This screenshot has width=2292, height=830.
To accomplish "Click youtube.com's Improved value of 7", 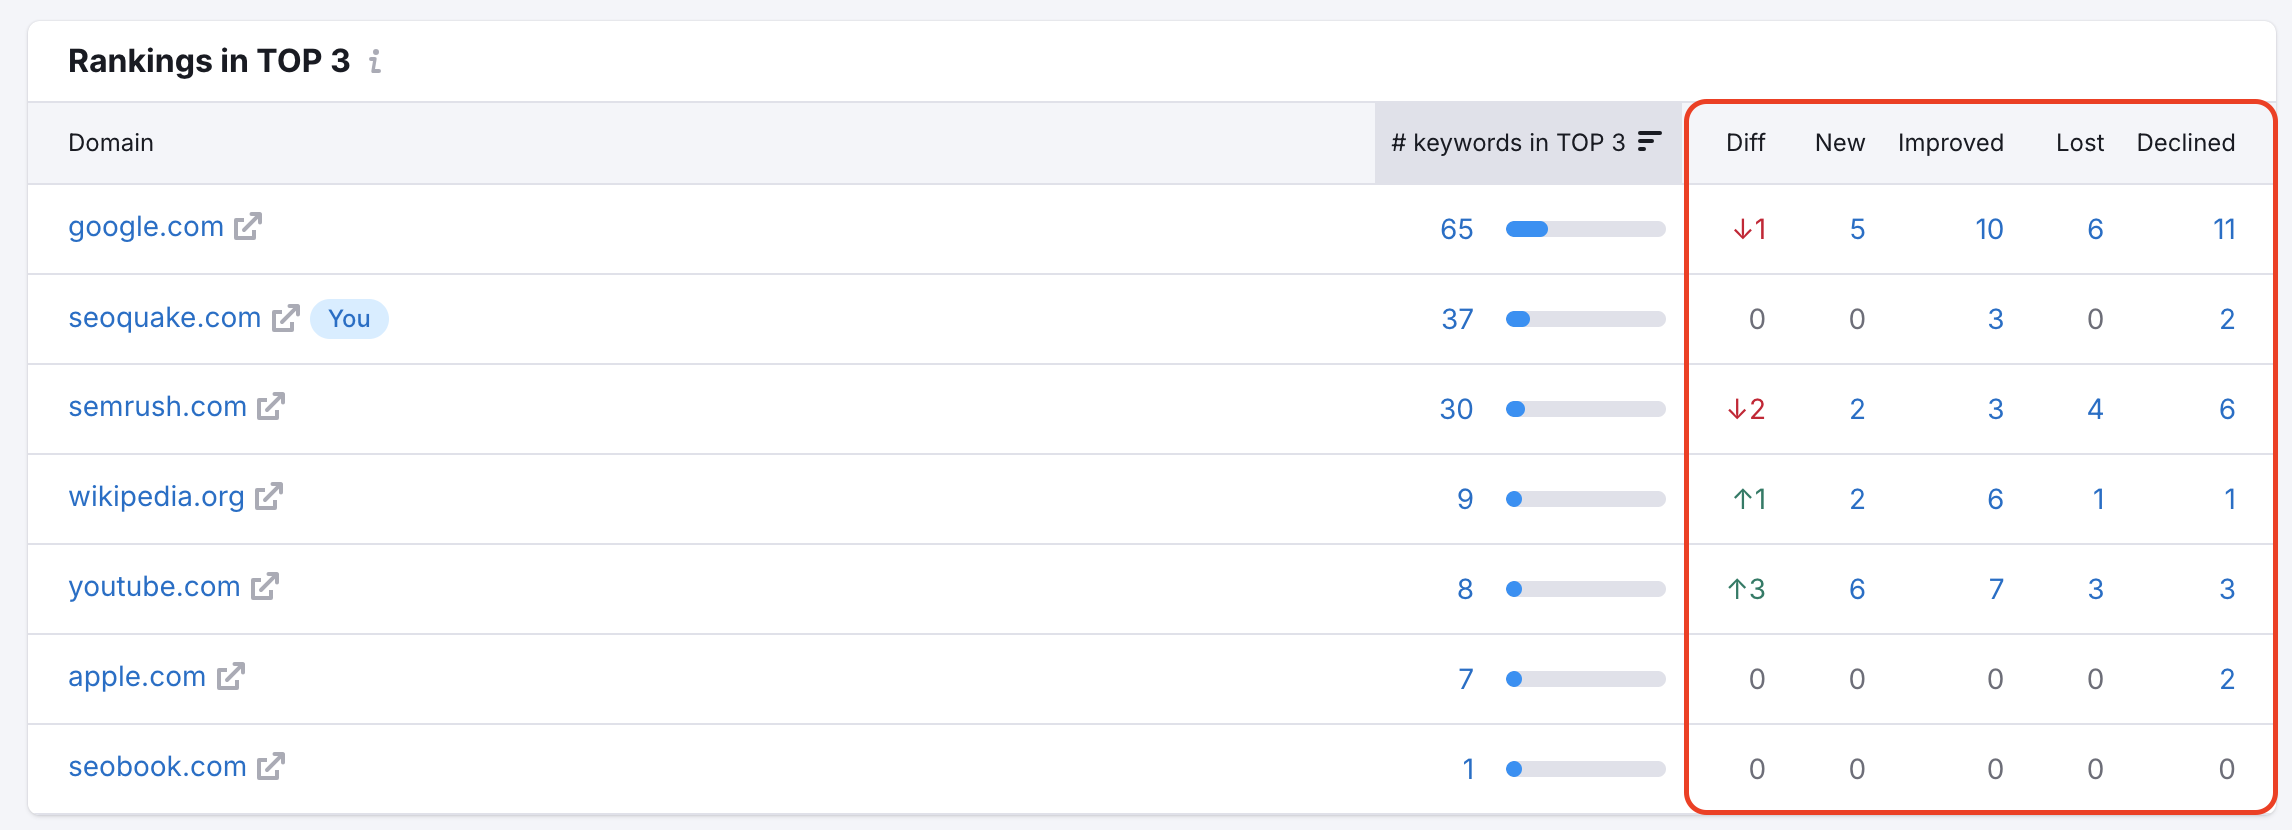I will pos(1995,589).
